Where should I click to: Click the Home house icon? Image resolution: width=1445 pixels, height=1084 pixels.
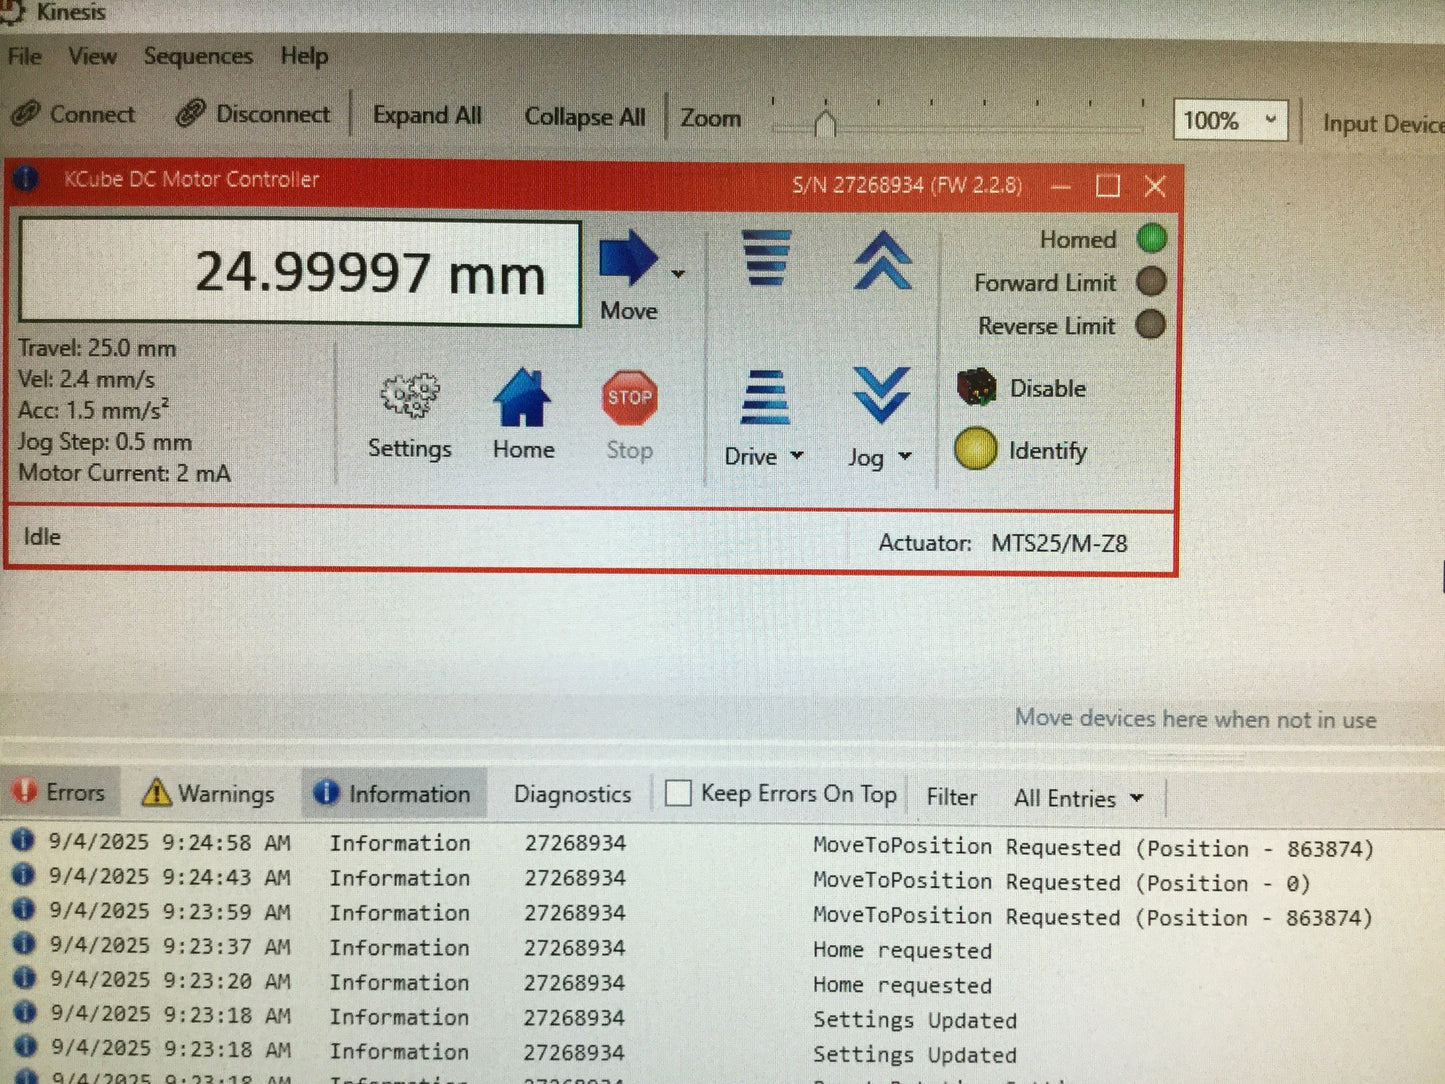click(522, 398)
